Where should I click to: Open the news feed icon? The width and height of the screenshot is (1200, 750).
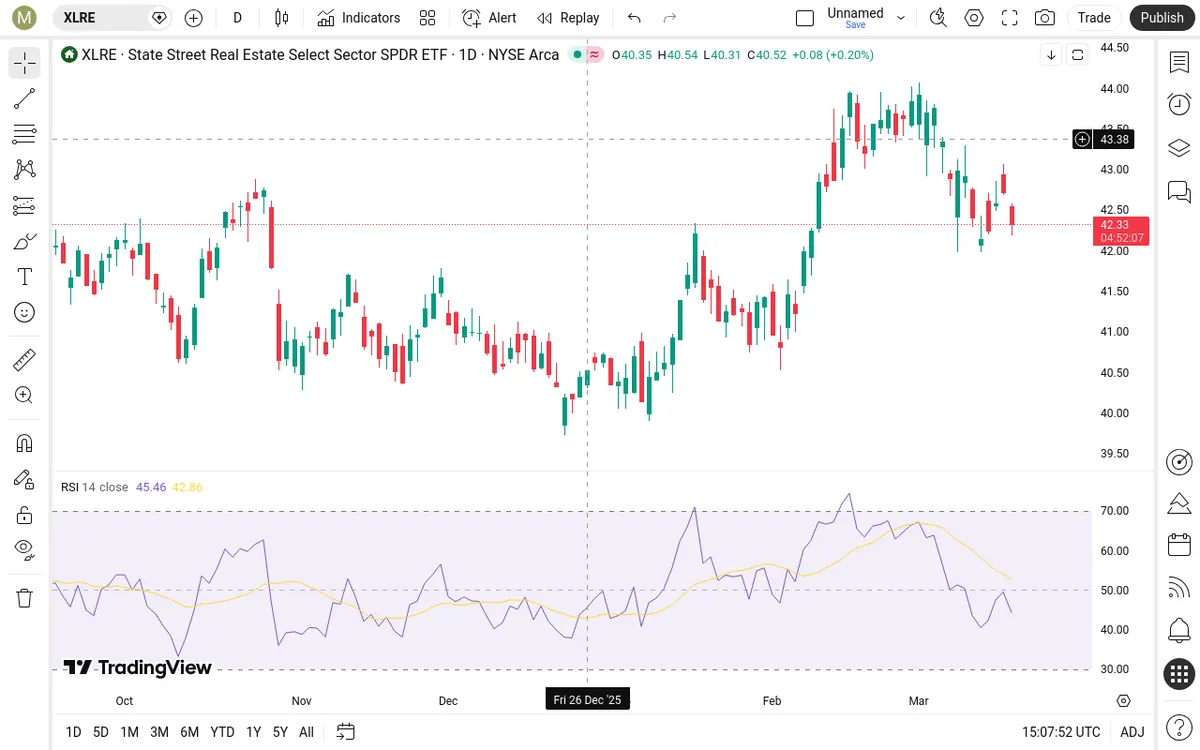tap(1179, 588)
